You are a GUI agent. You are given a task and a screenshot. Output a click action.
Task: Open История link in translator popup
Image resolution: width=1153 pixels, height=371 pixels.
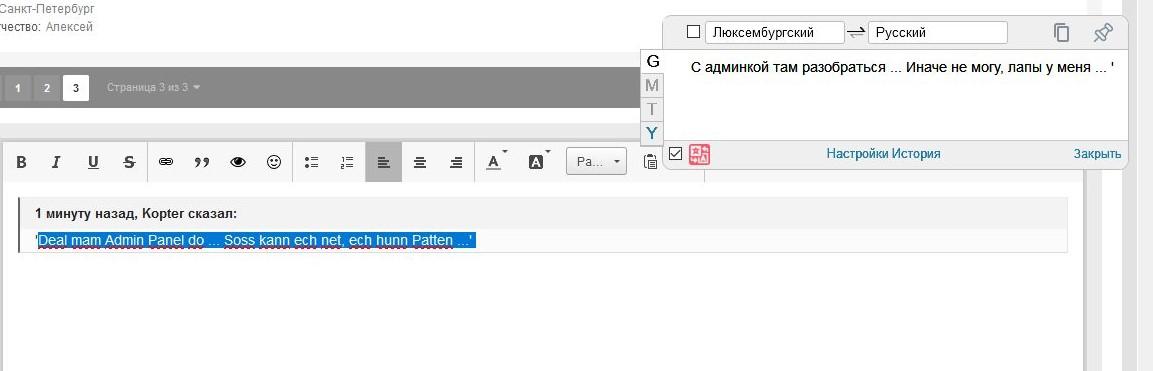(x=916, y=154)
